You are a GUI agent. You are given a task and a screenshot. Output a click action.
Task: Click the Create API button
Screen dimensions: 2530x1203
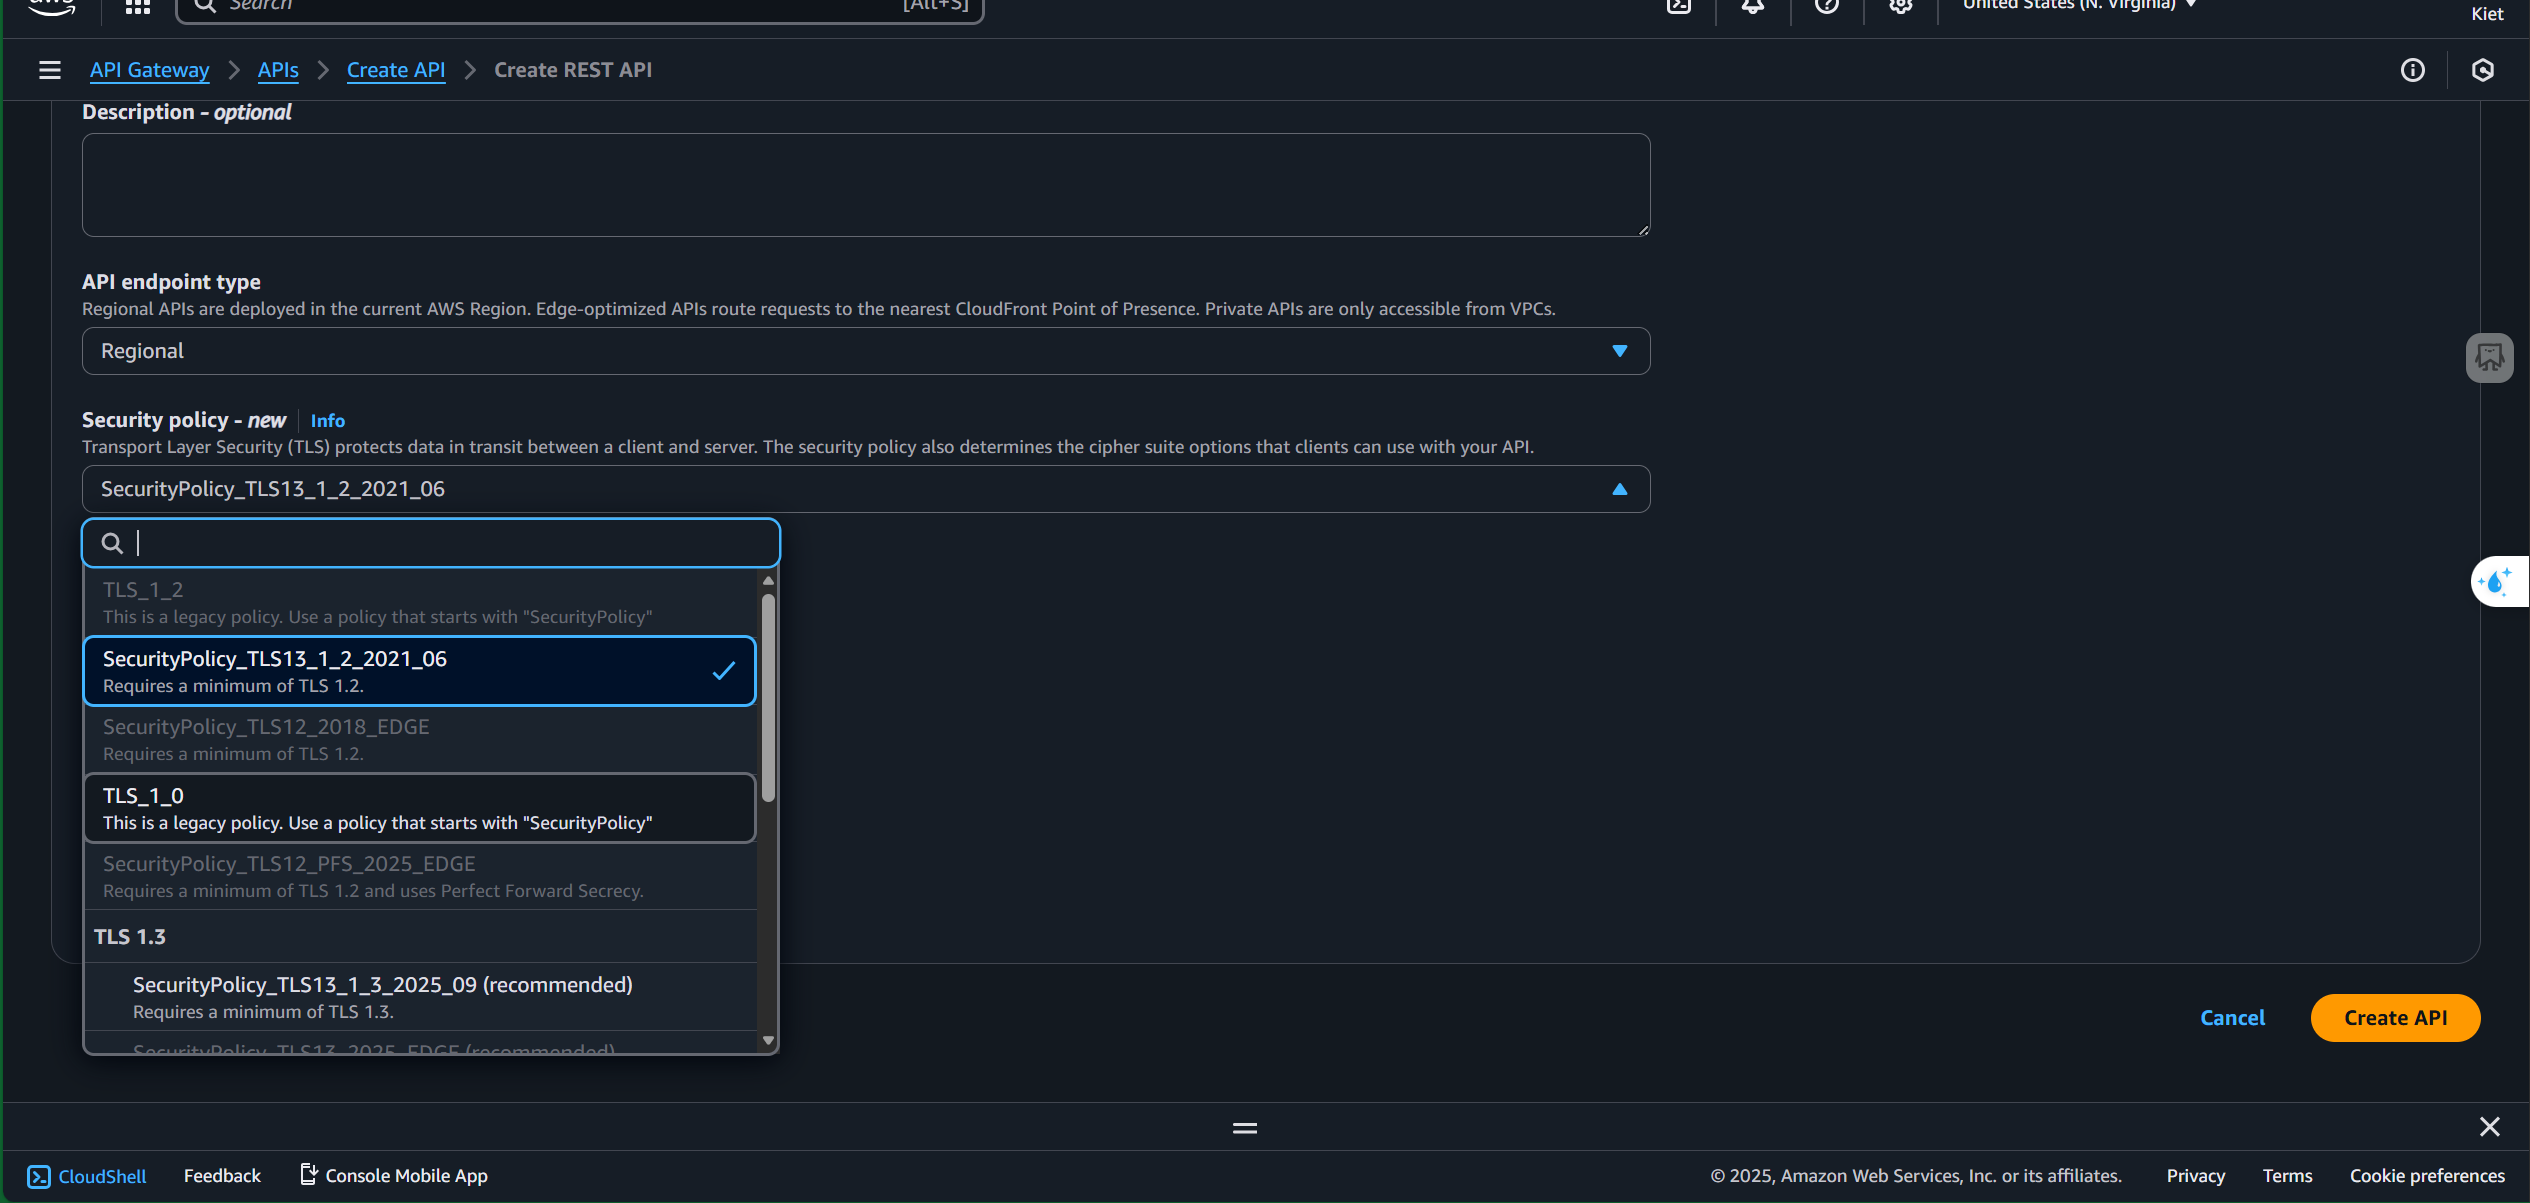pos(2395,1018)
